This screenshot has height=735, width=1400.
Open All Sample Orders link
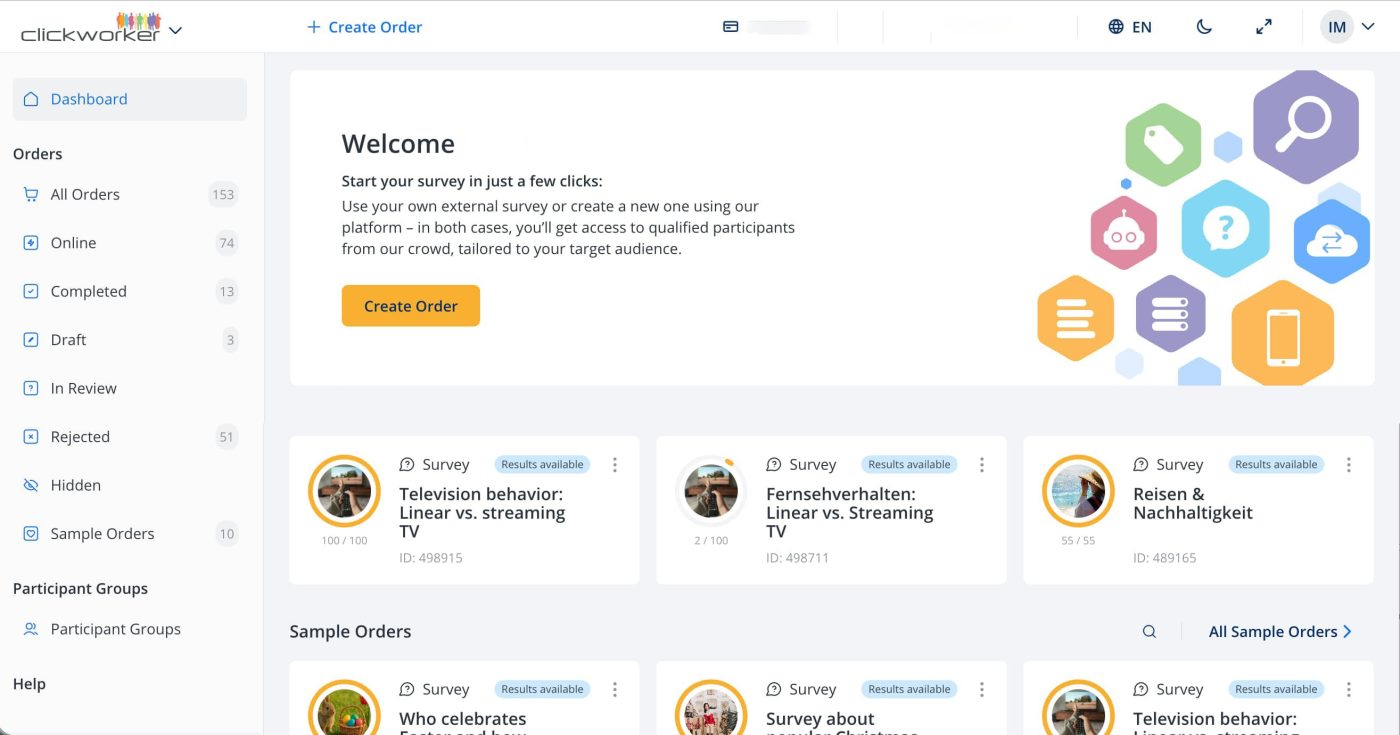click(1280, 632)
